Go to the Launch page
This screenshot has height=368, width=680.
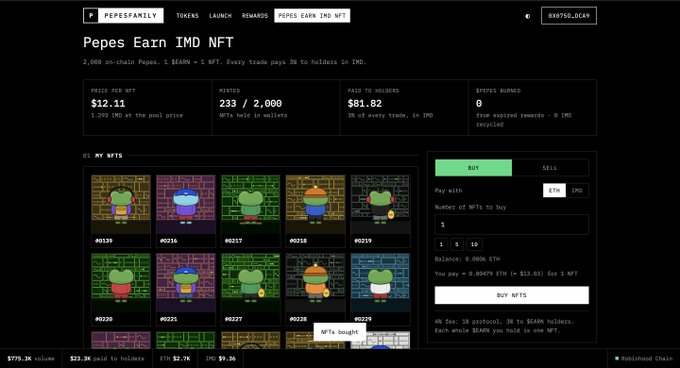[x=220, y=16]
